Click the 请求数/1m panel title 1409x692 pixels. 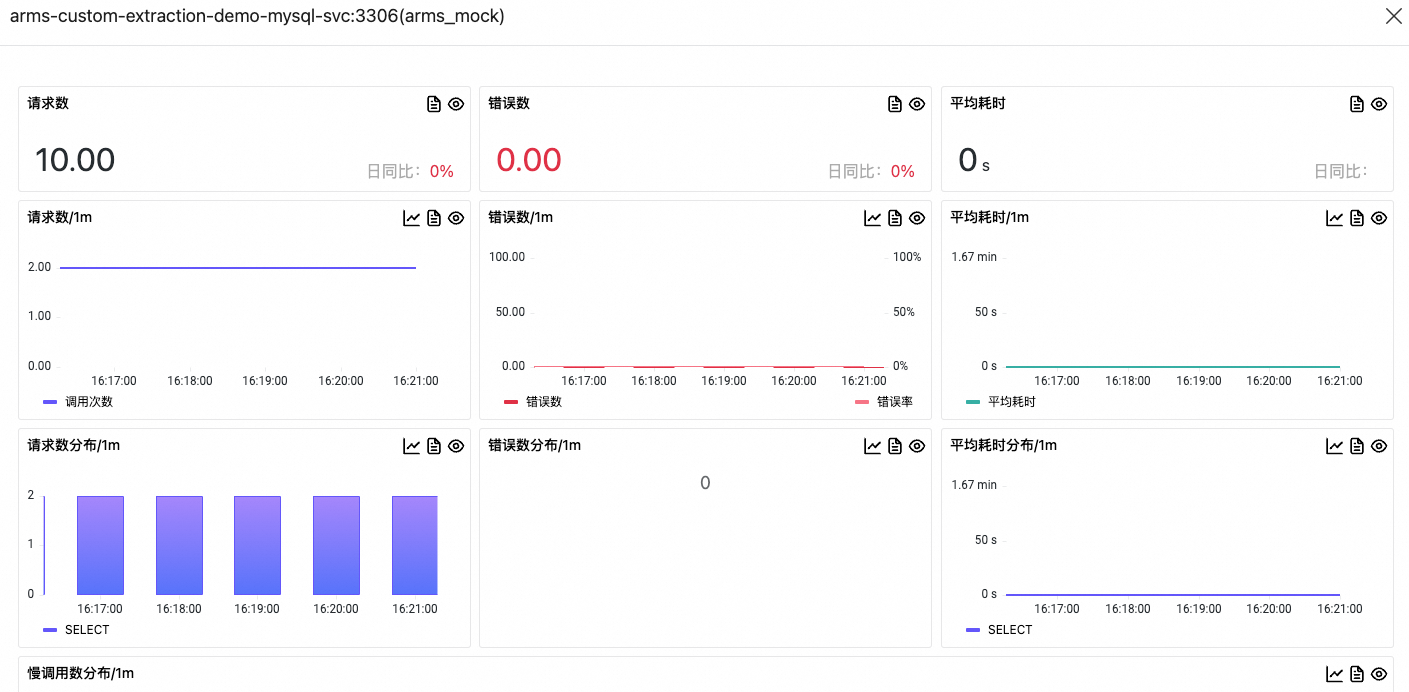60,217
